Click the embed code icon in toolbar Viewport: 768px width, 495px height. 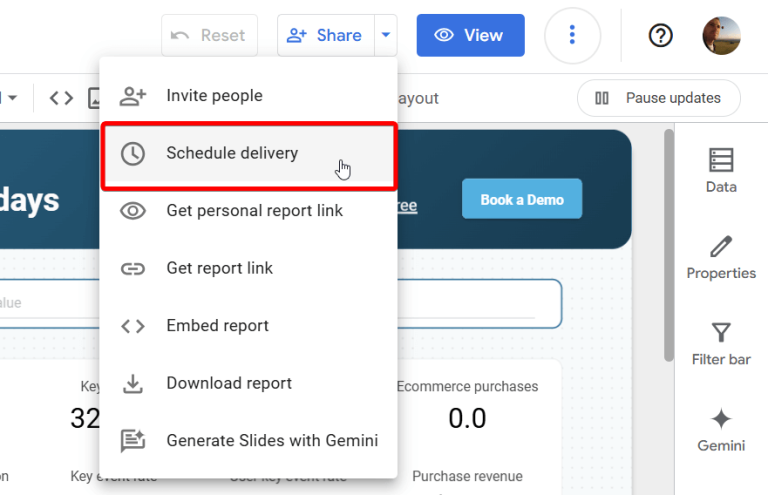pyautogui.click(x=62, y=98)
